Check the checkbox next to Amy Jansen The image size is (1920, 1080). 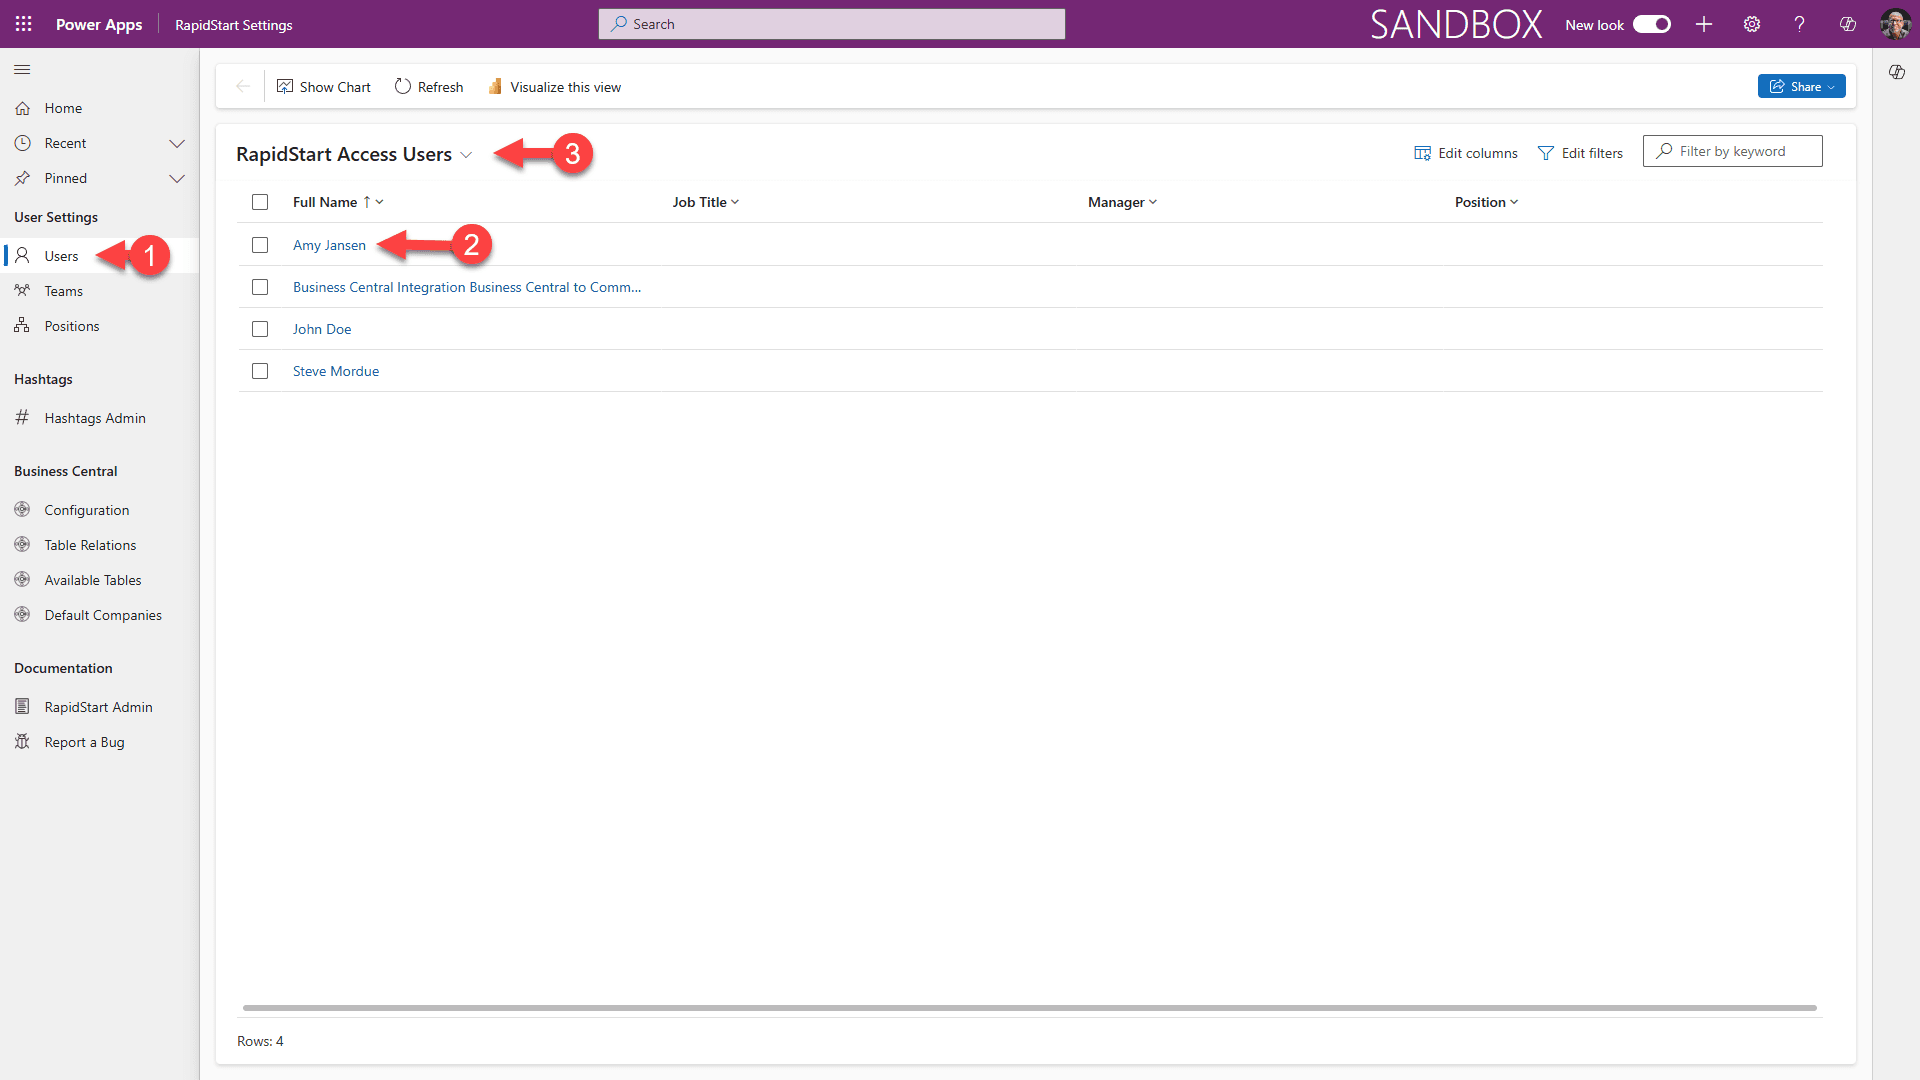point(260,244)
